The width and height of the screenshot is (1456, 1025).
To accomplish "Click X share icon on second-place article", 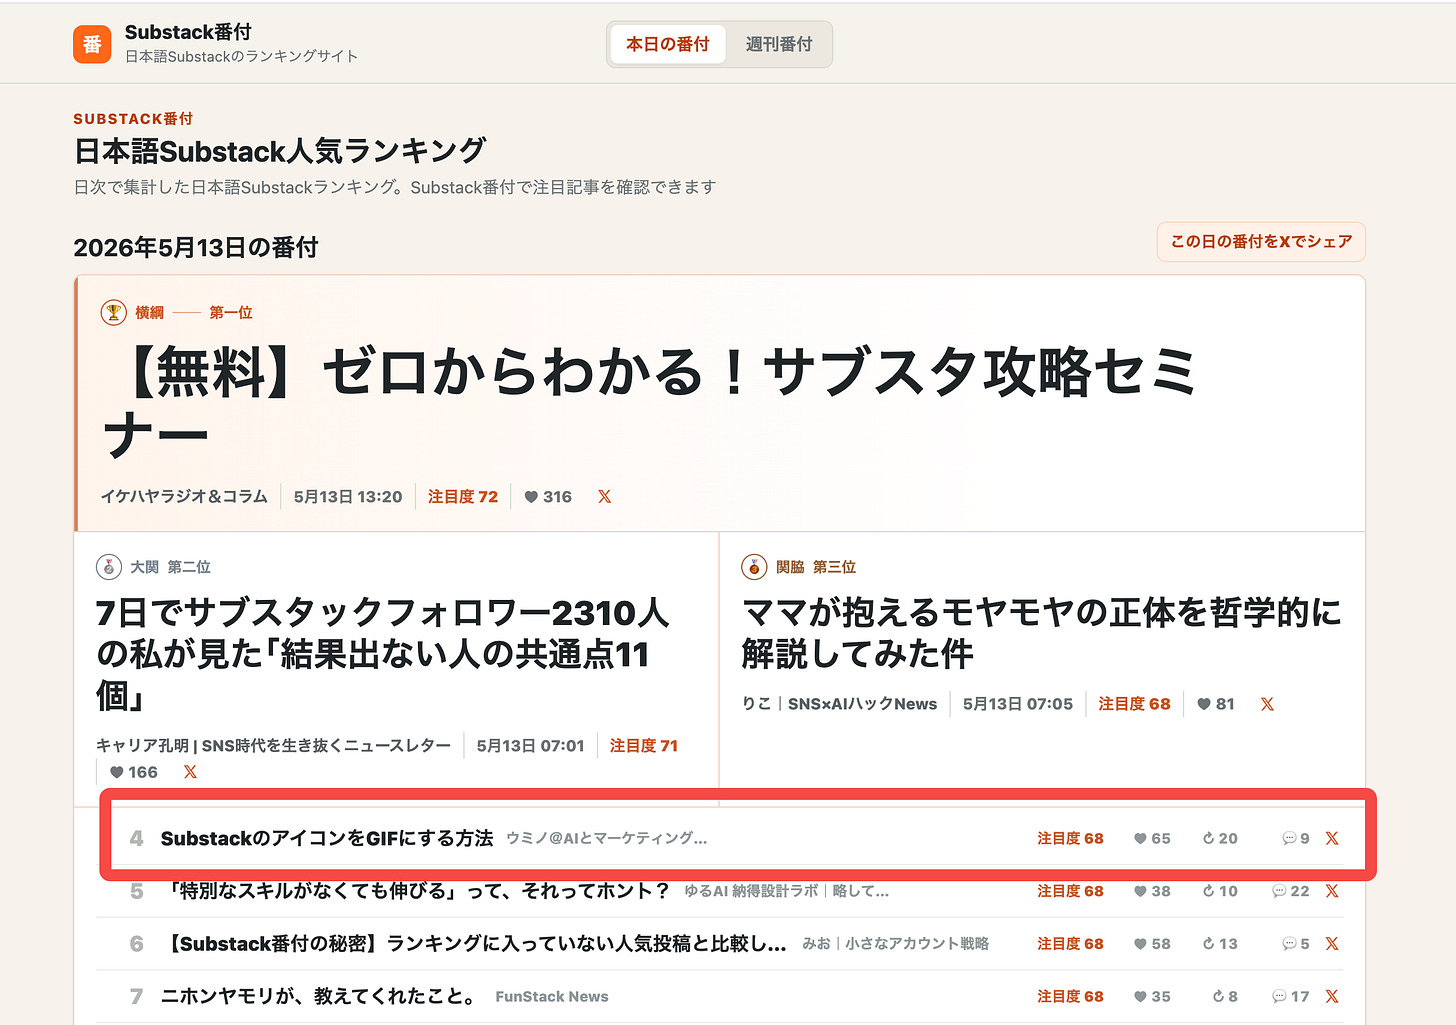I will [x=190, y=772].
